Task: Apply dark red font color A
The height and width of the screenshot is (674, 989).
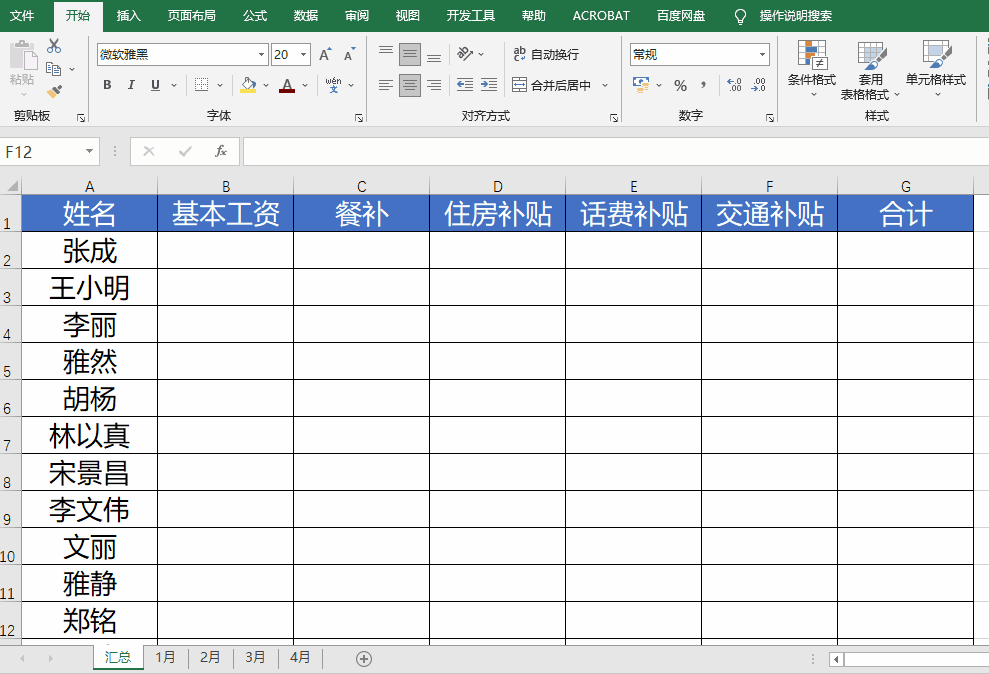Action: pyautogui.click(x=287, y=85)
